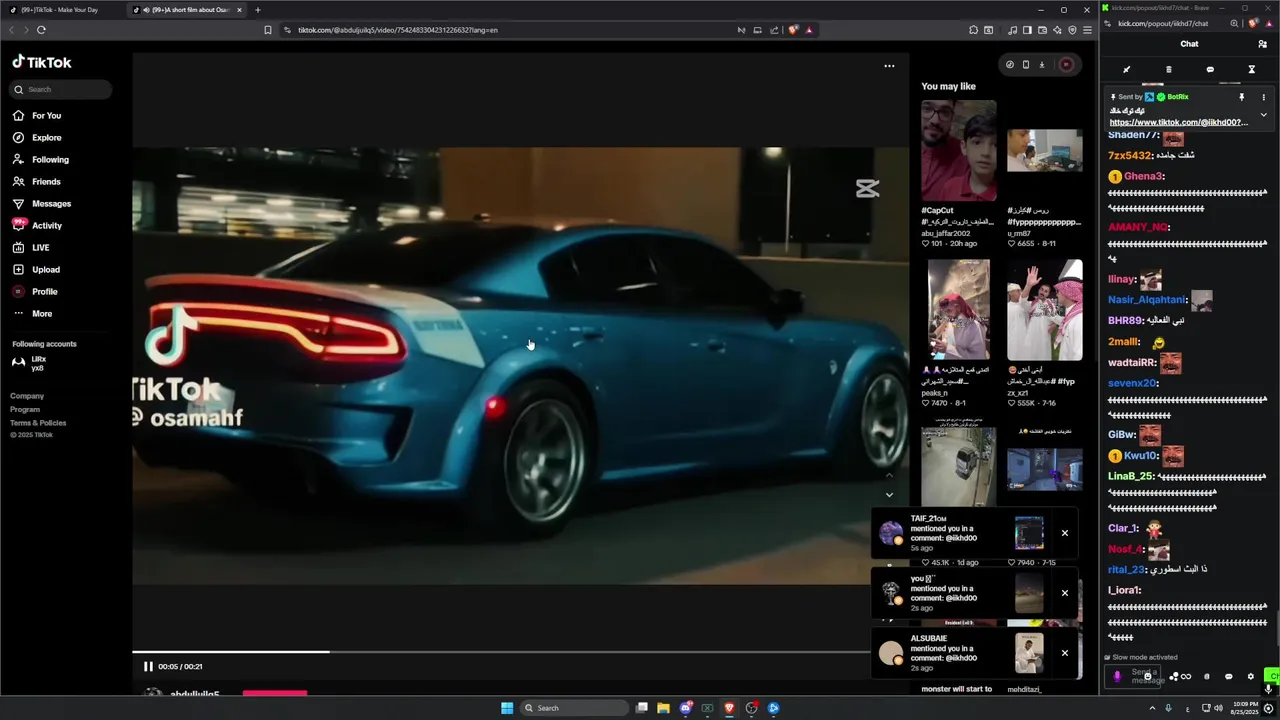
Task: Open the zx_xz1 recommended video thumbnail
Action: [x=1045, y=310]
